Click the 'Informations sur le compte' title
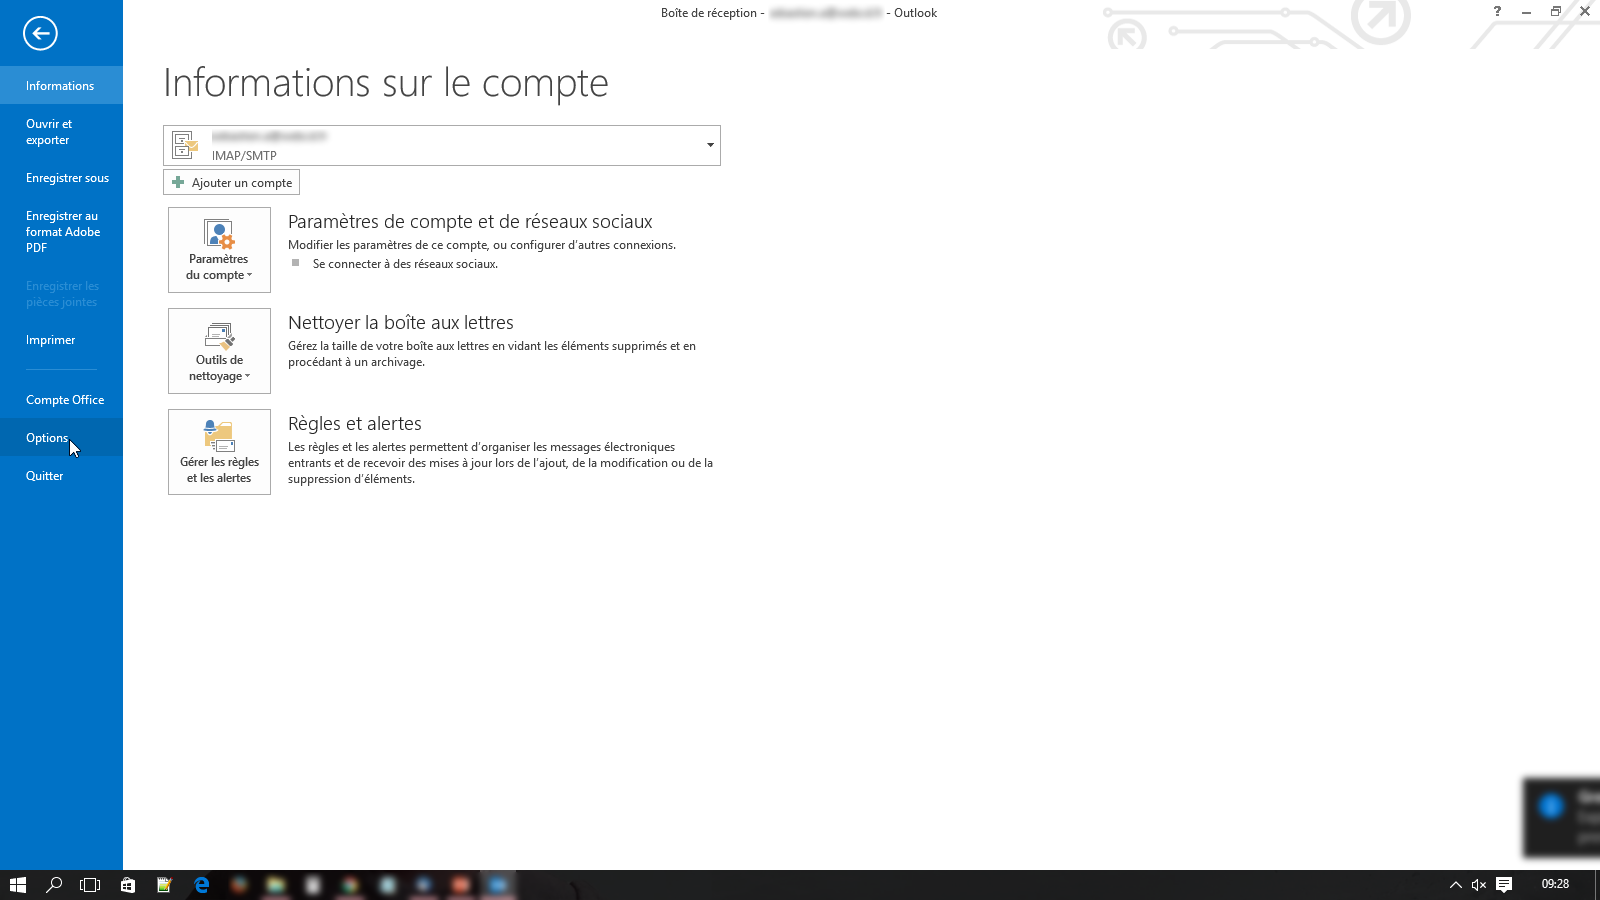The image size is (1600, 900). [x=386, y=83]
